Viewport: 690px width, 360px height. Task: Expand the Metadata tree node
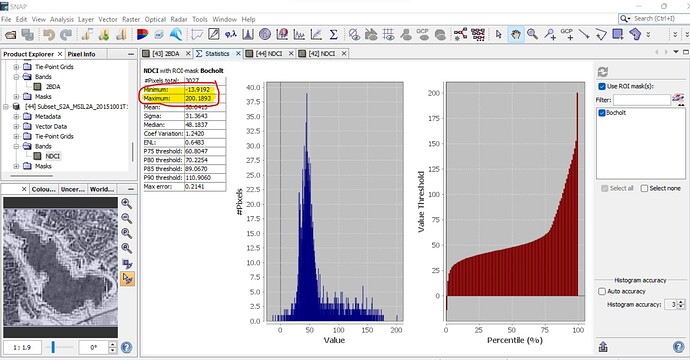coord(16,117)
